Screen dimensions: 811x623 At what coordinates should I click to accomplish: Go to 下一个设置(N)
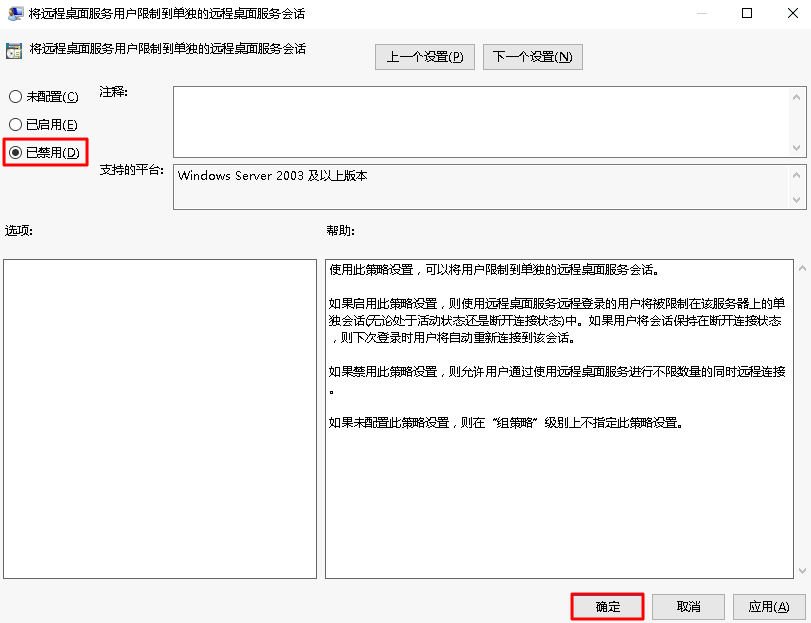pos(532,57)
